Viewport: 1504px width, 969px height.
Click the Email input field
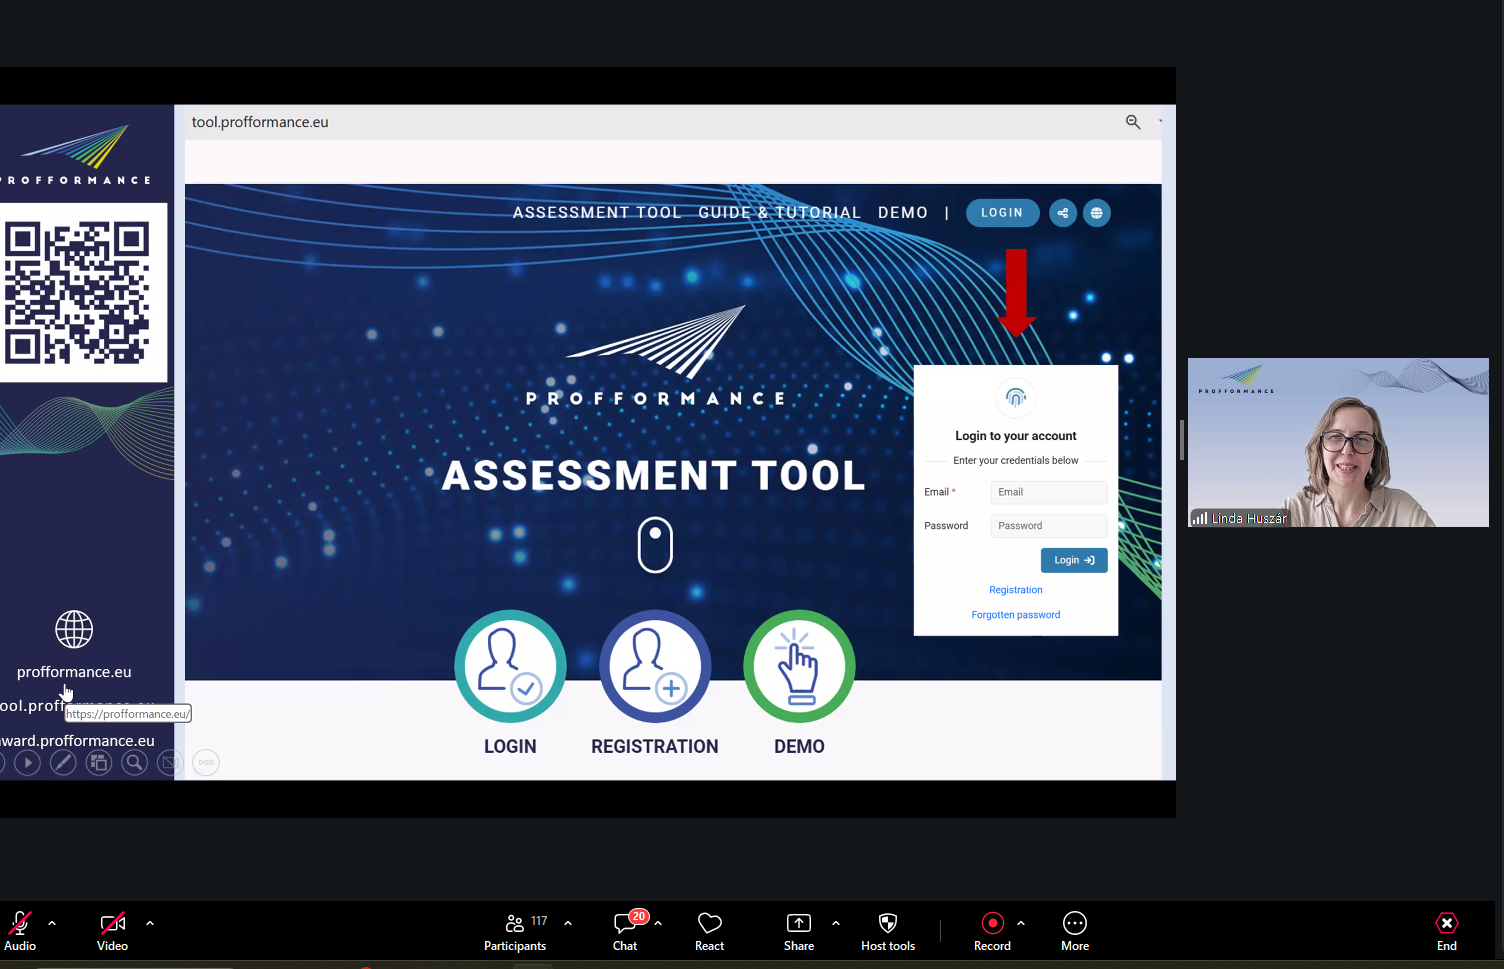(1048, 492)
